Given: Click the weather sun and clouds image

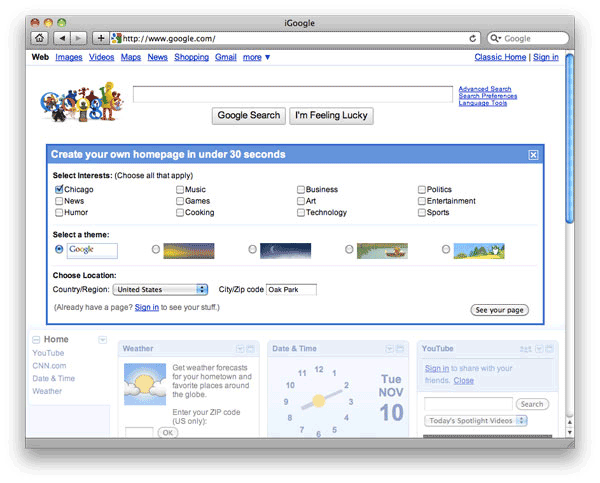Looking at the screenshot, I should click(x=145, y=384).
